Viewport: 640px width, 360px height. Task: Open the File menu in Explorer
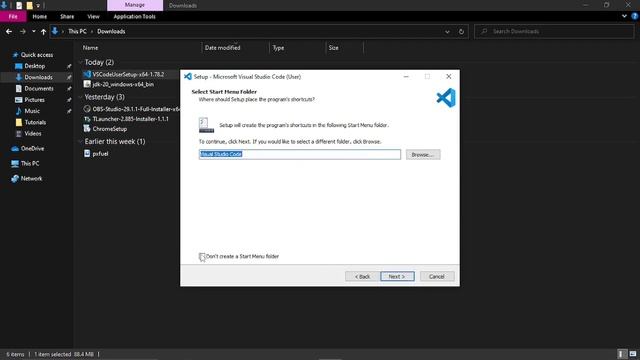pyautogui.click(x=13, y=16)
